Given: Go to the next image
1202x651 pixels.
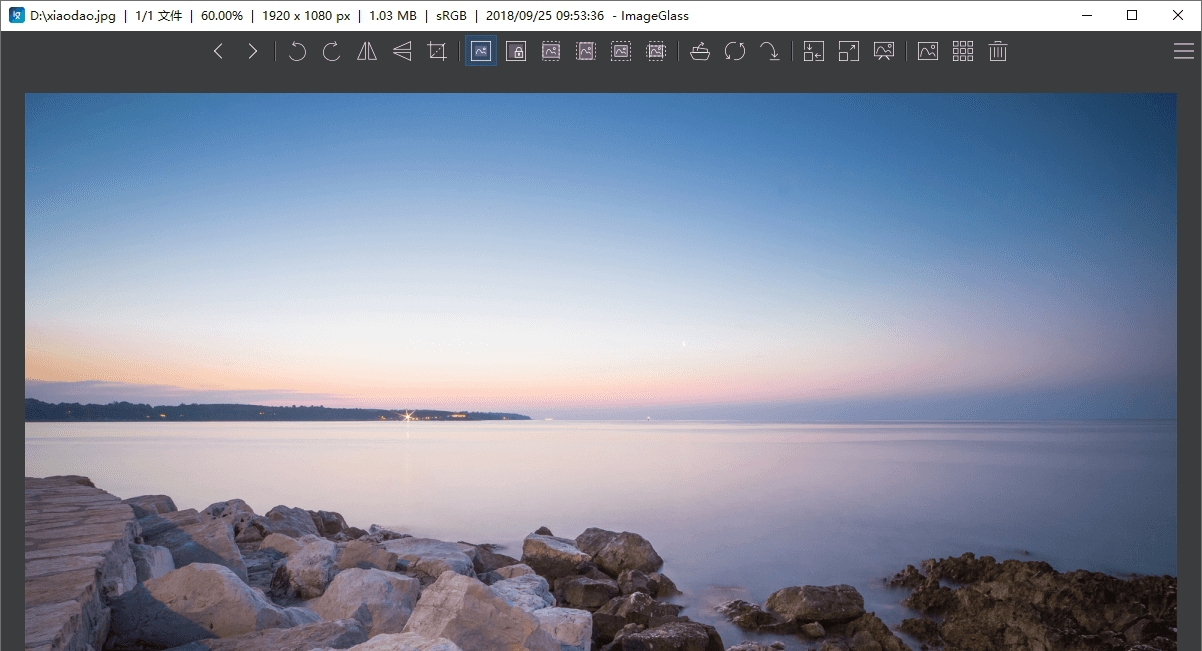Looking at the screenshot, I should pos(252,51).
